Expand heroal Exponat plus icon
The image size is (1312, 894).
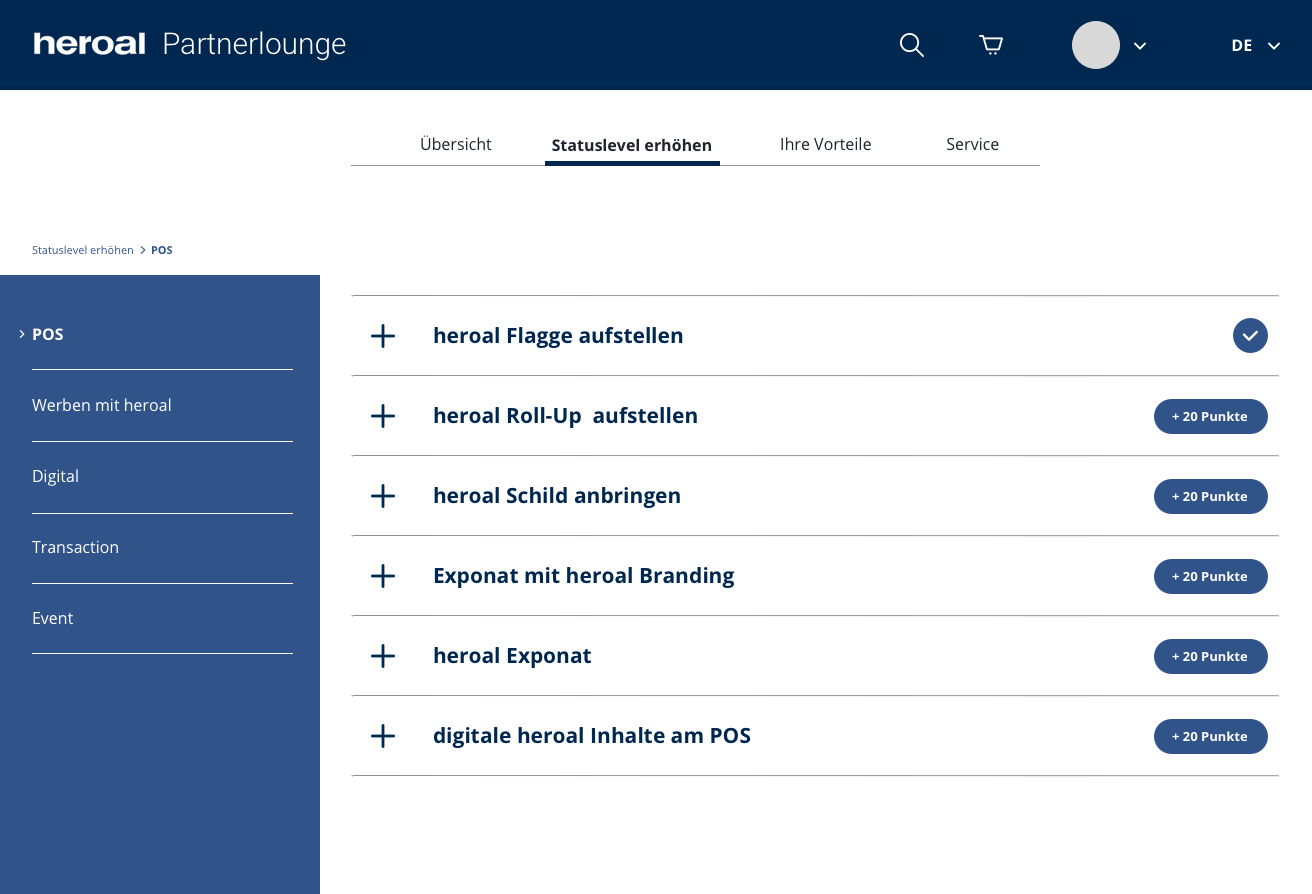click(x=383, y=656)
